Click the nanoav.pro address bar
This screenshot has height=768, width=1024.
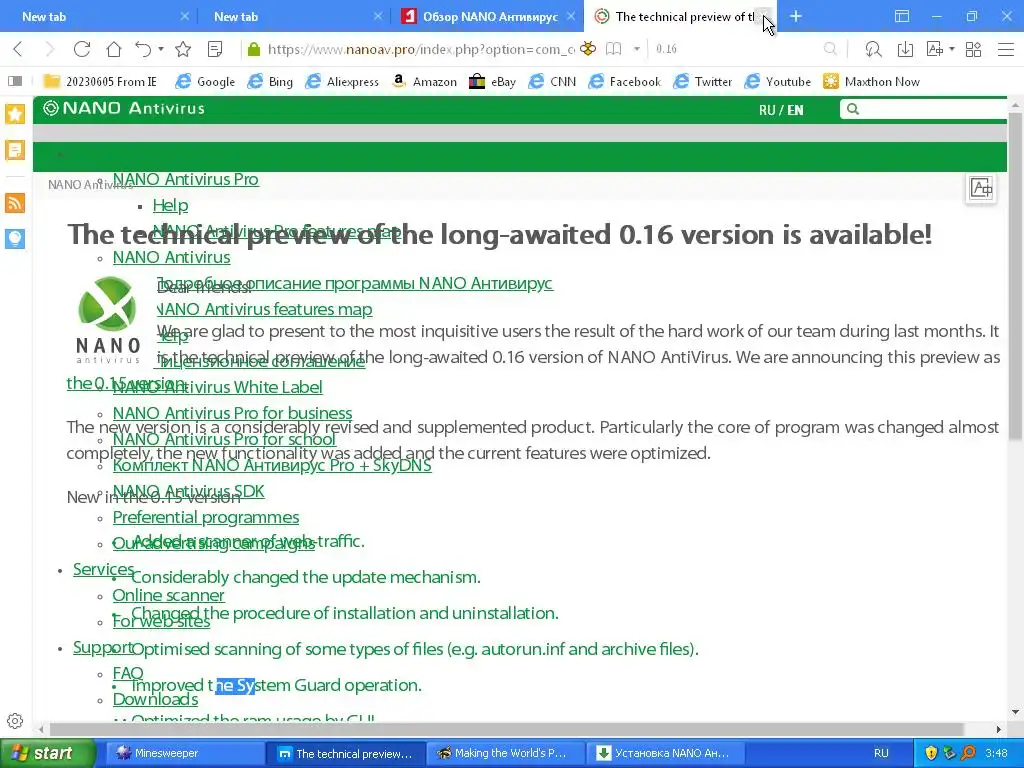[421, 49]
